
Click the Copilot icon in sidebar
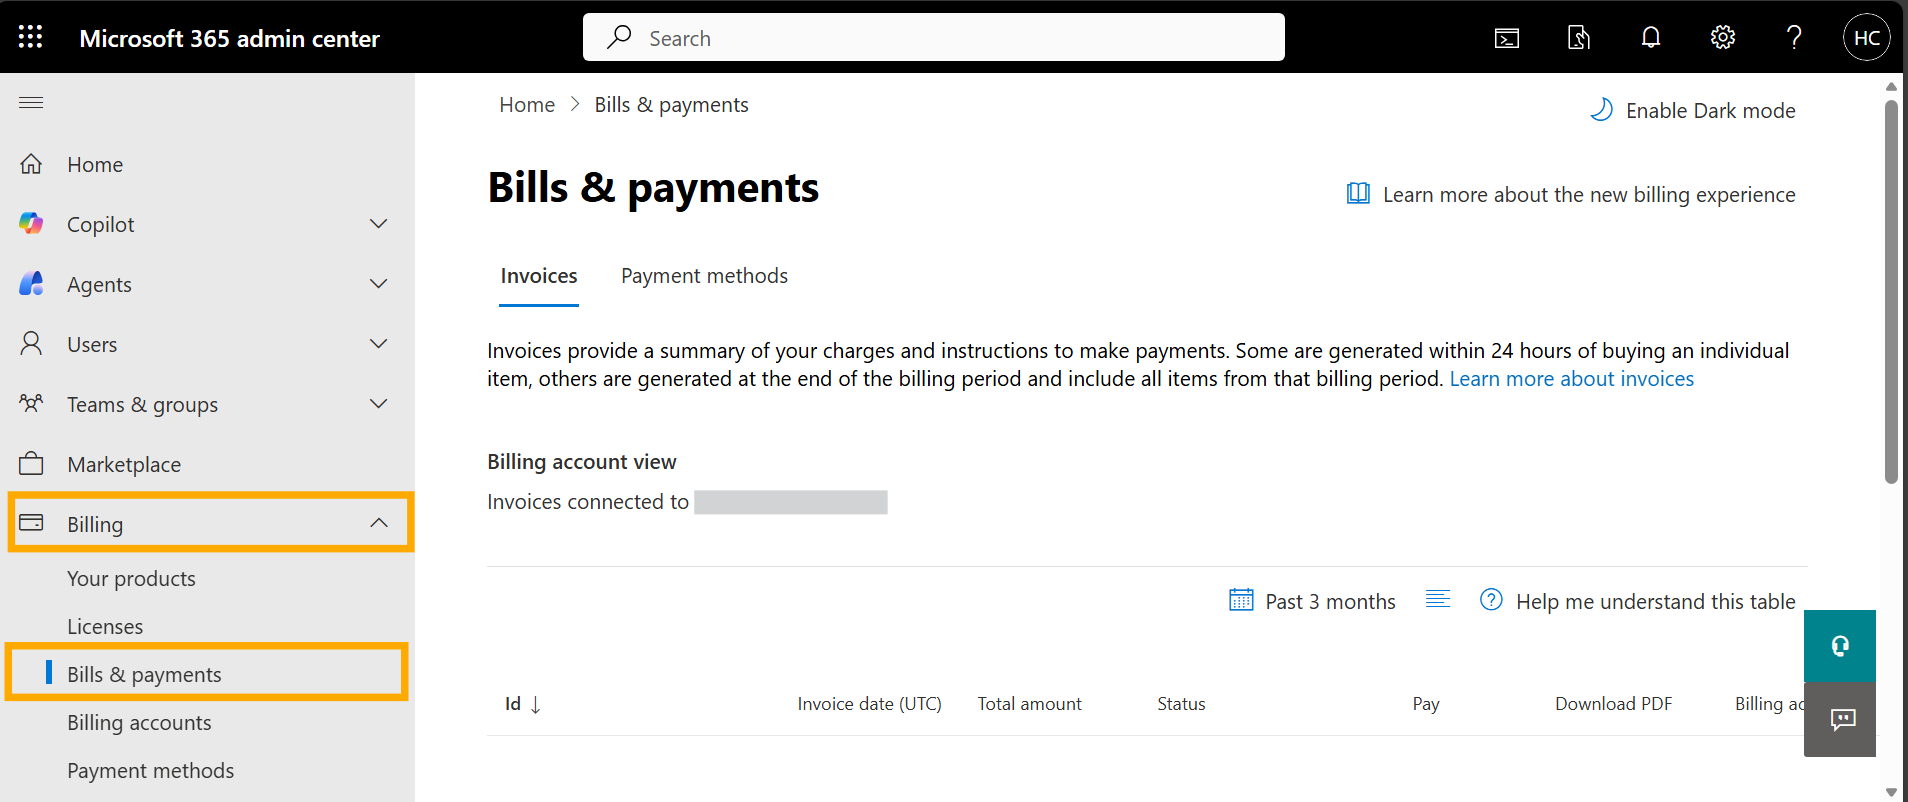click(x=31, y=224)
